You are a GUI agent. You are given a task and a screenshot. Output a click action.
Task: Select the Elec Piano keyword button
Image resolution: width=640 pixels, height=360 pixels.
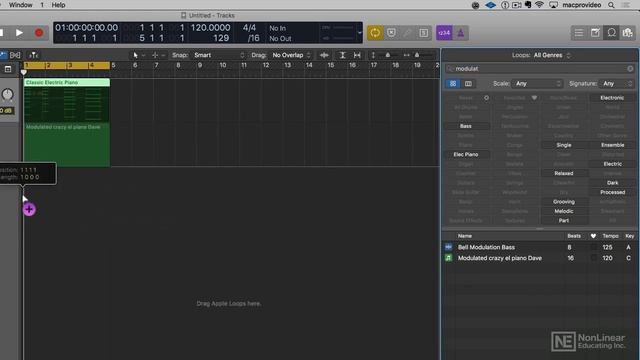pyautogui.click(x=466, y=155)
